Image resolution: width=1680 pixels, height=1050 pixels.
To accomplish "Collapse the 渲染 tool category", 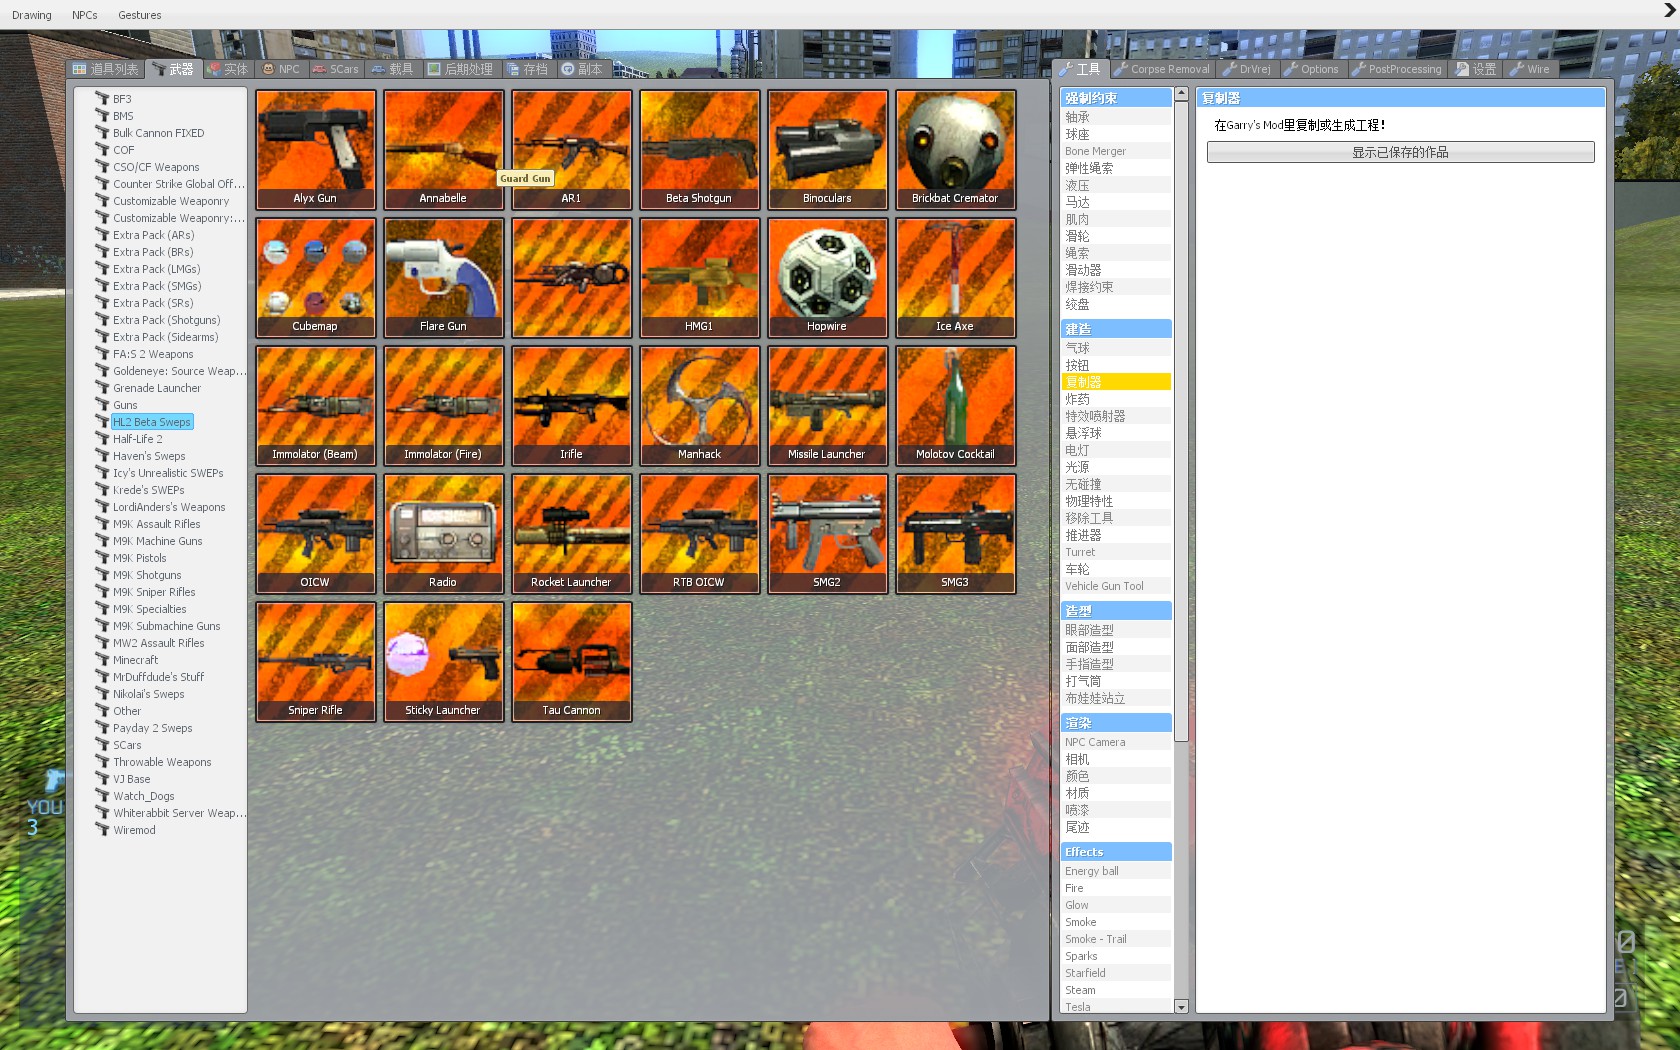I will (1116, 723).
